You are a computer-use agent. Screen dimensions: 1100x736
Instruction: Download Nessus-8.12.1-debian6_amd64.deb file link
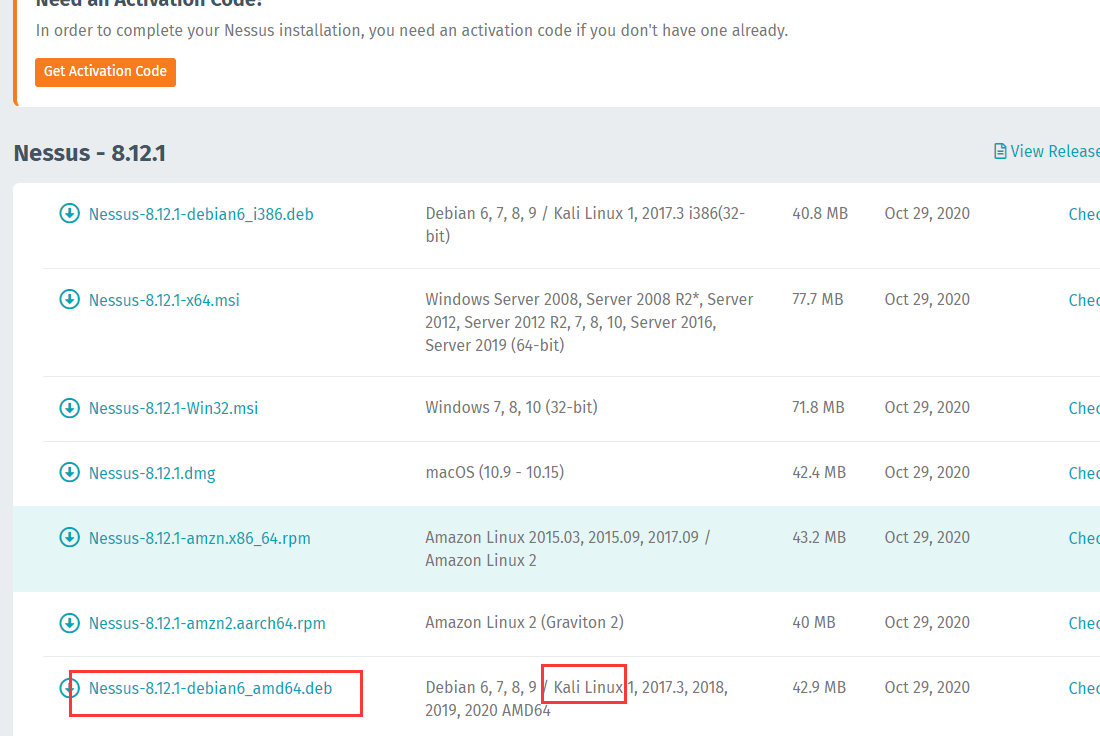pyautogui.click(x=210, y=689)
